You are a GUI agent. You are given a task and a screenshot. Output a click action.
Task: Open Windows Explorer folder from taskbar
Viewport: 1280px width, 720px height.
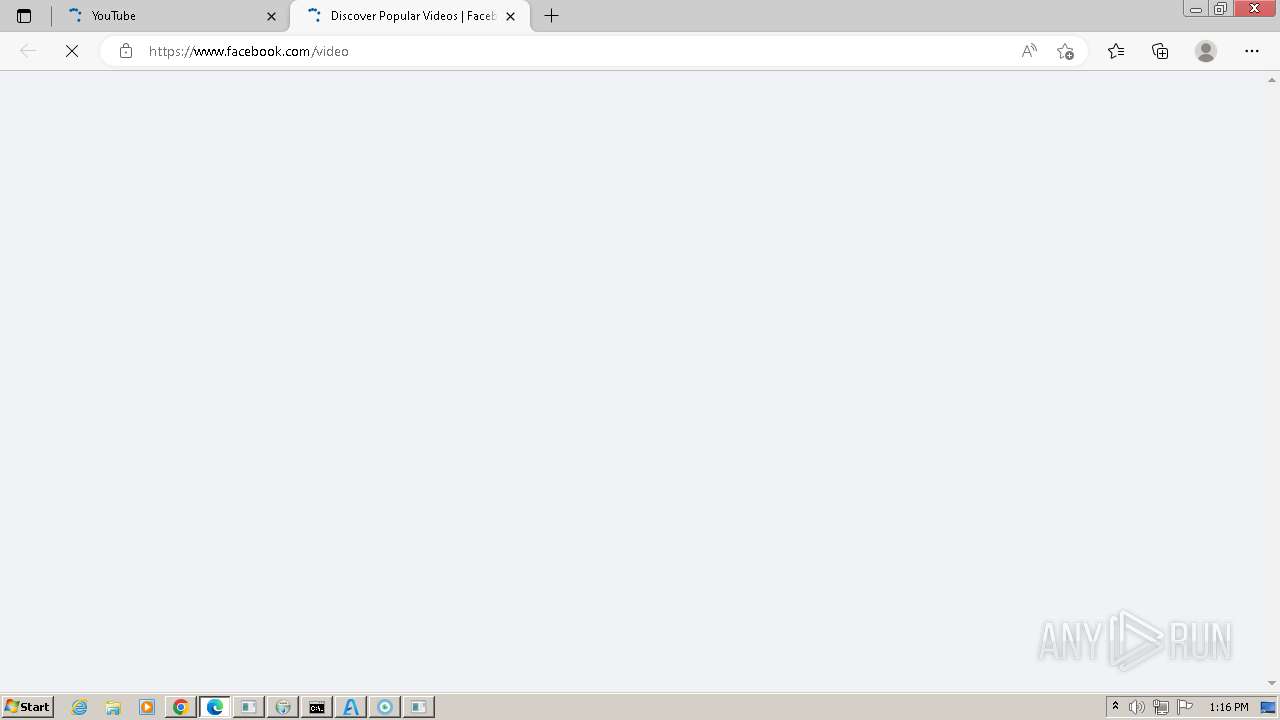[113, 707]
